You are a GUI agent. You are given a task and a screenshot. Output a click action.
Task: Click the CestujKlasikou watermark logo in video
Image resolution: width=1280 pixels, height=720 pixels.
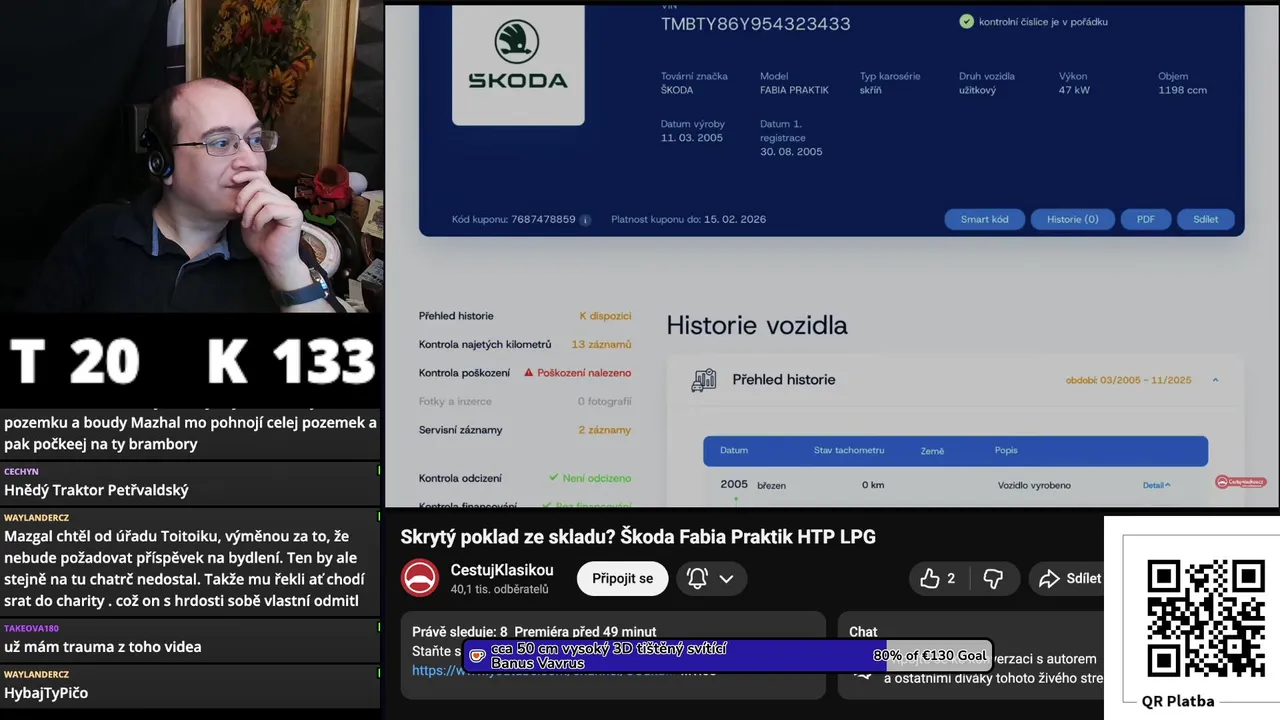coord(1240,482)
